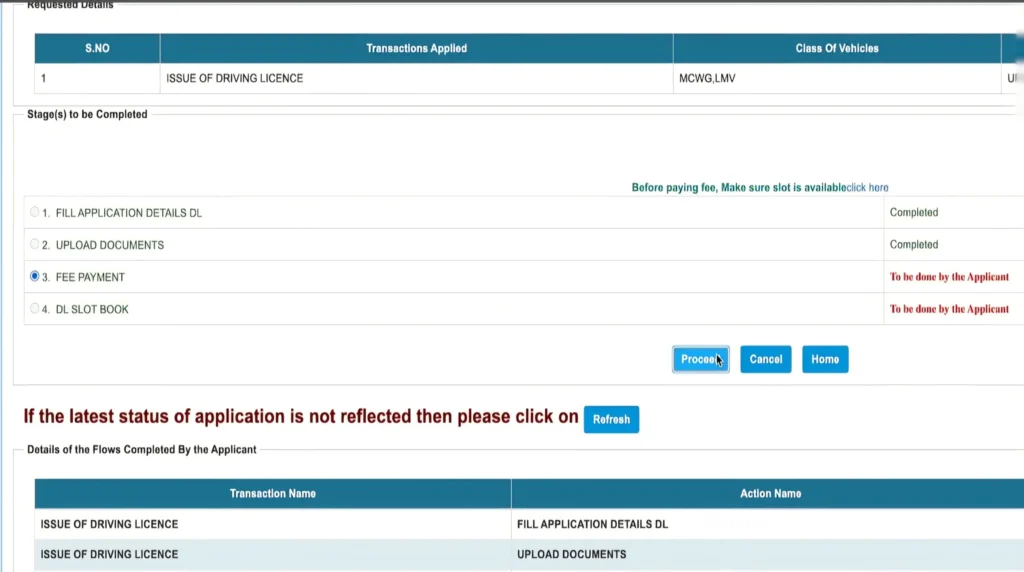Refresh the application status
Screen dimensions: 1024x572
611,419
